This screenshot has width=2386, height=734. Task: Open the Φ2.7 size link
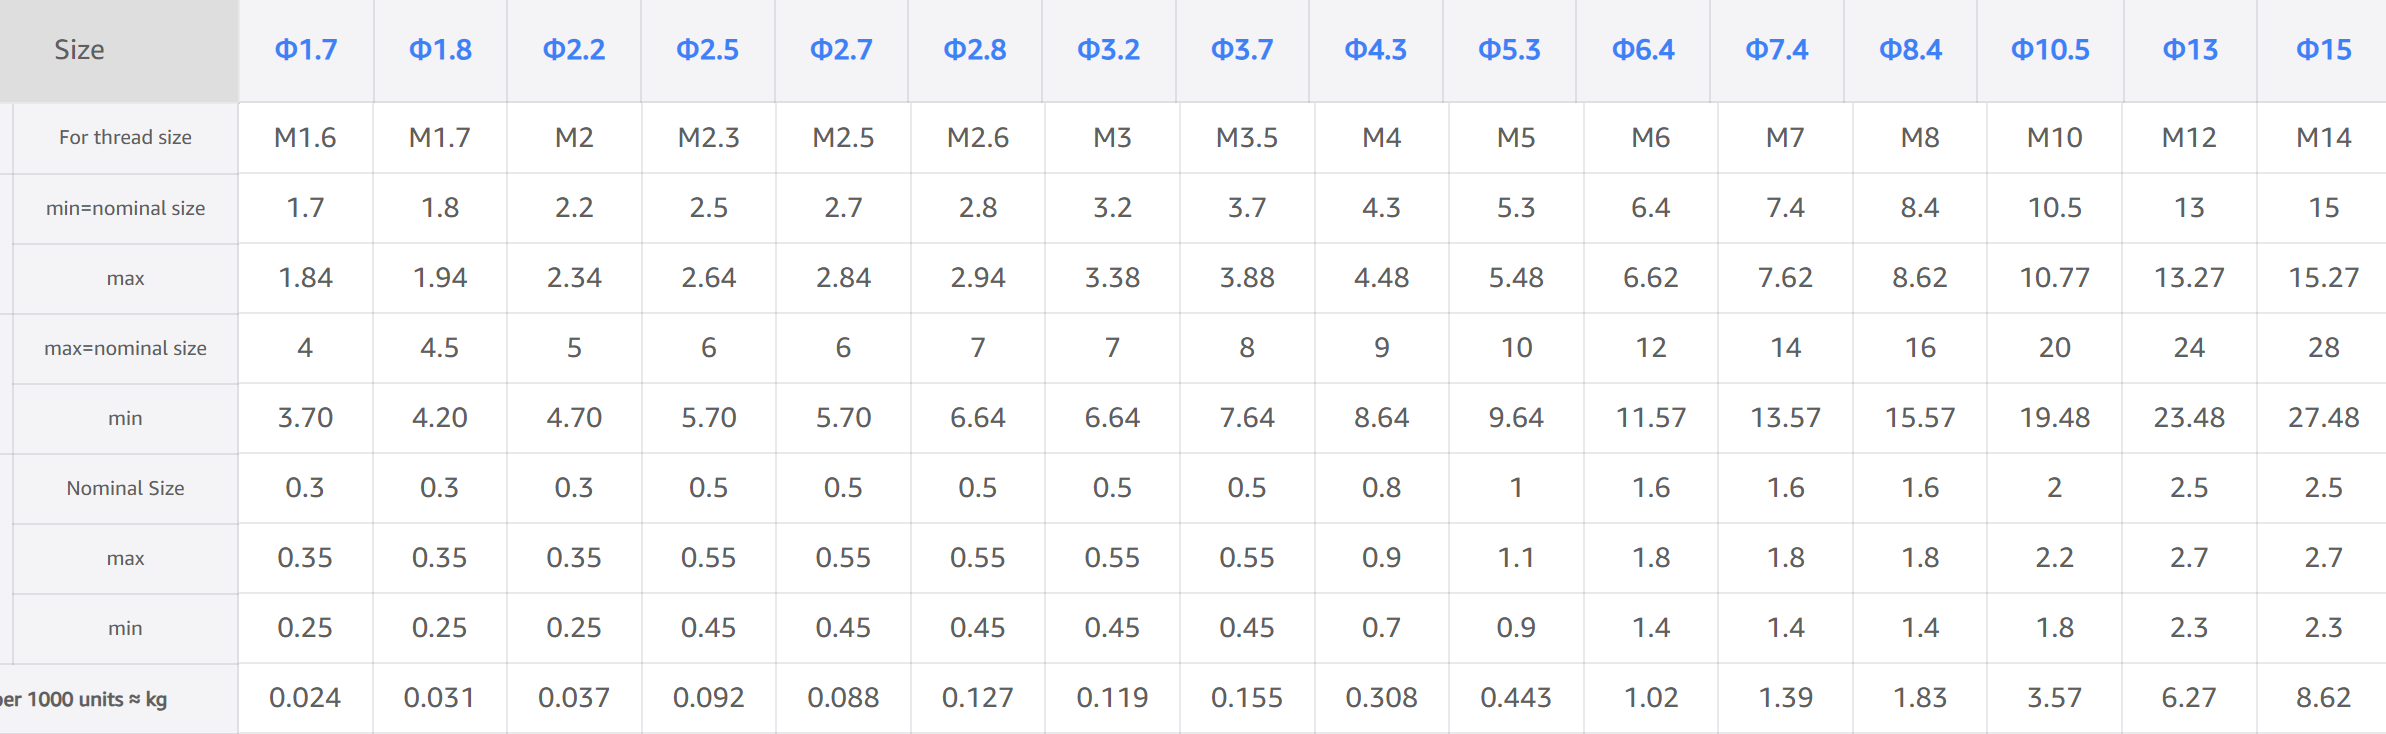point(841,50)
